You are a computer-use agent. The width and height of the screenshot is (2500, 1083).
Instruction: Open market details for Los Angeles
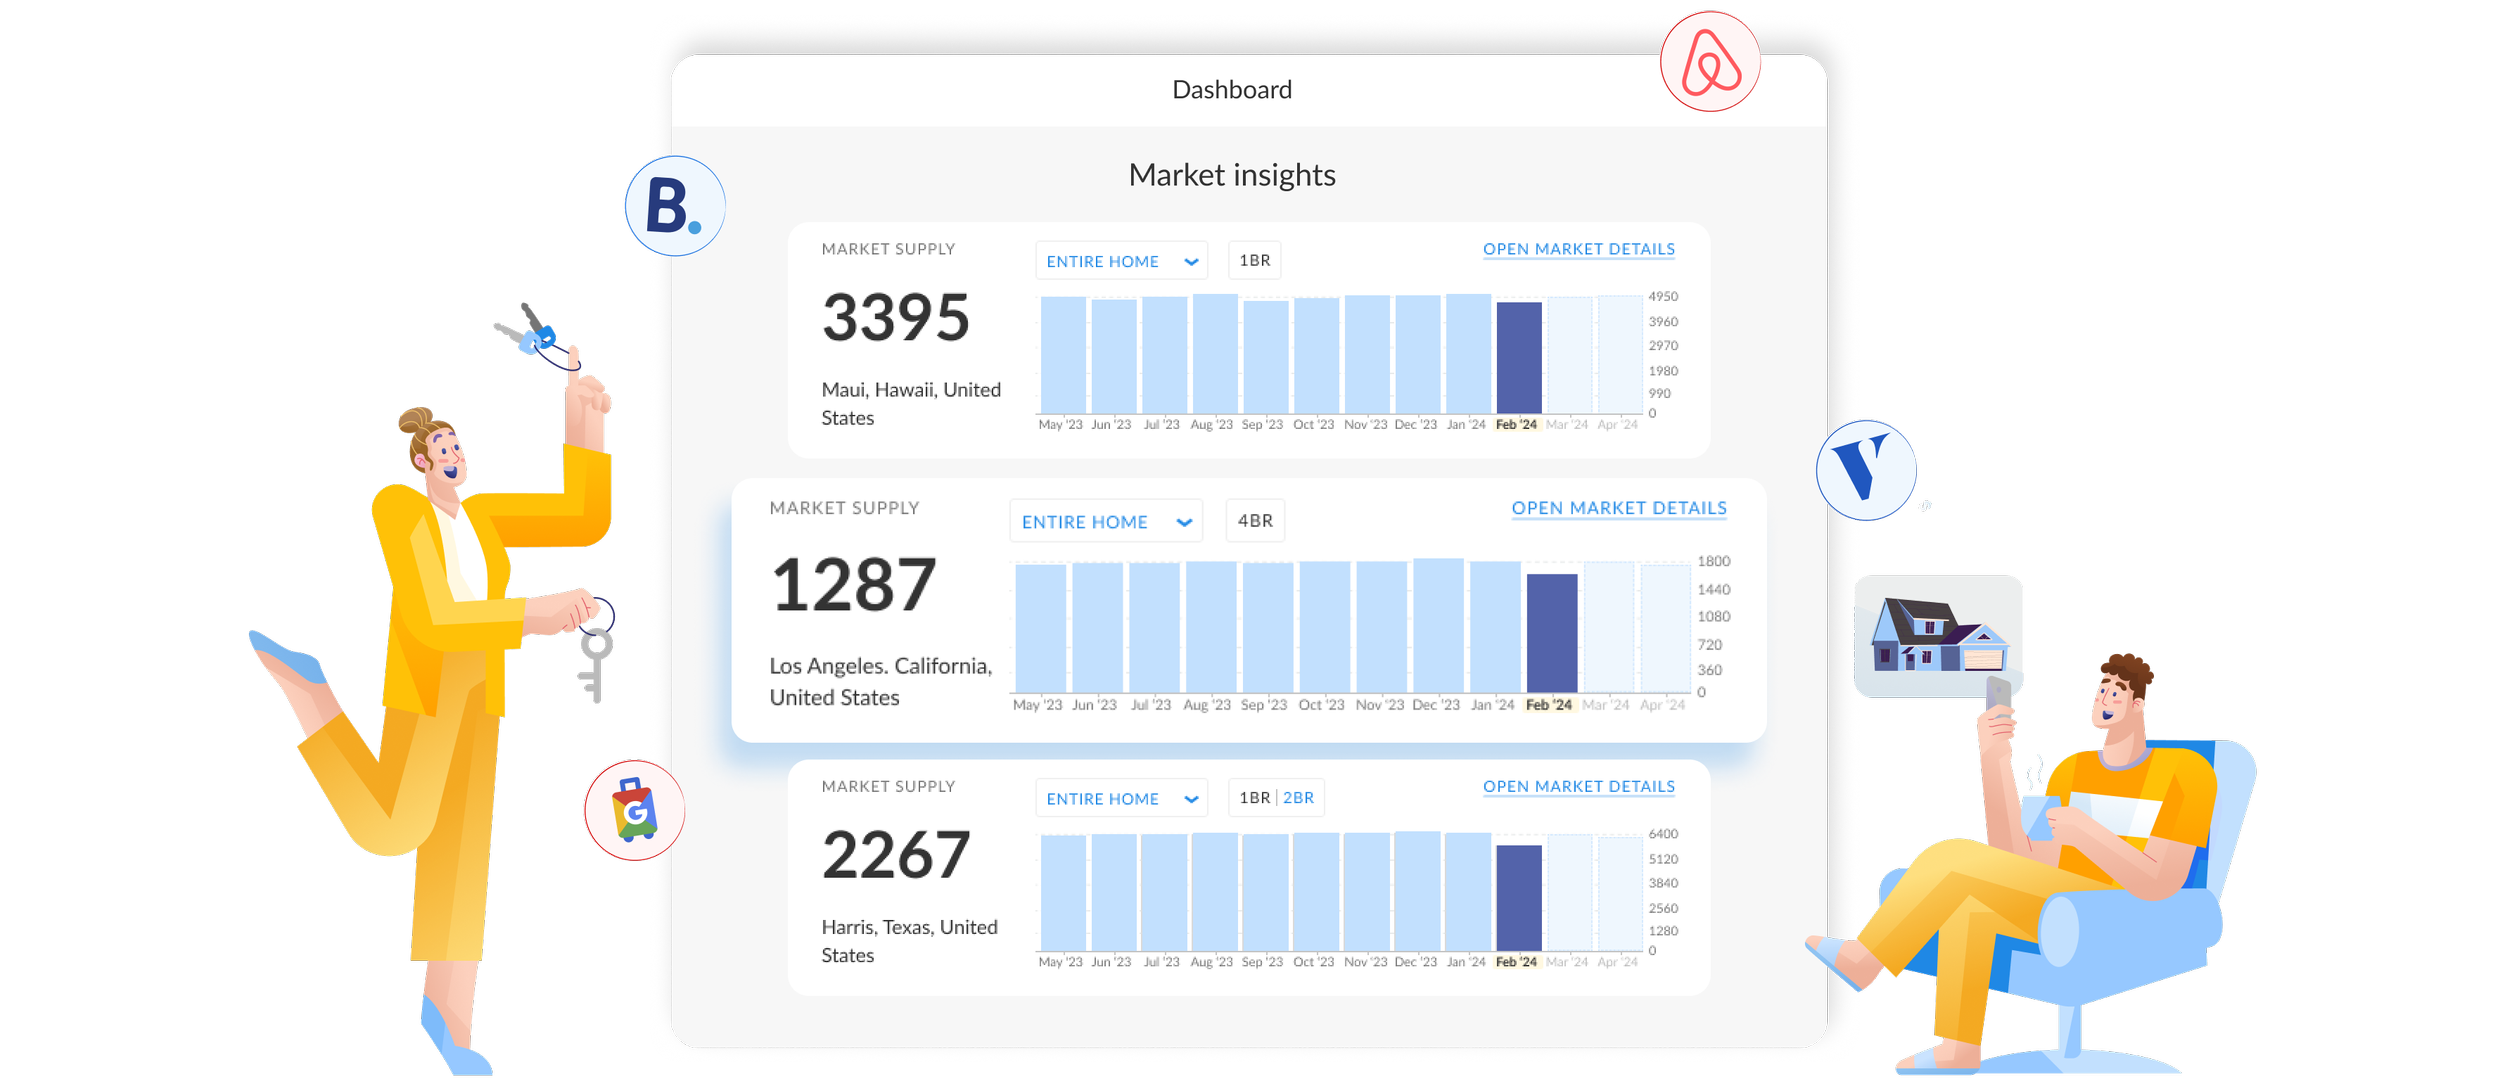tap(1618, 508)
